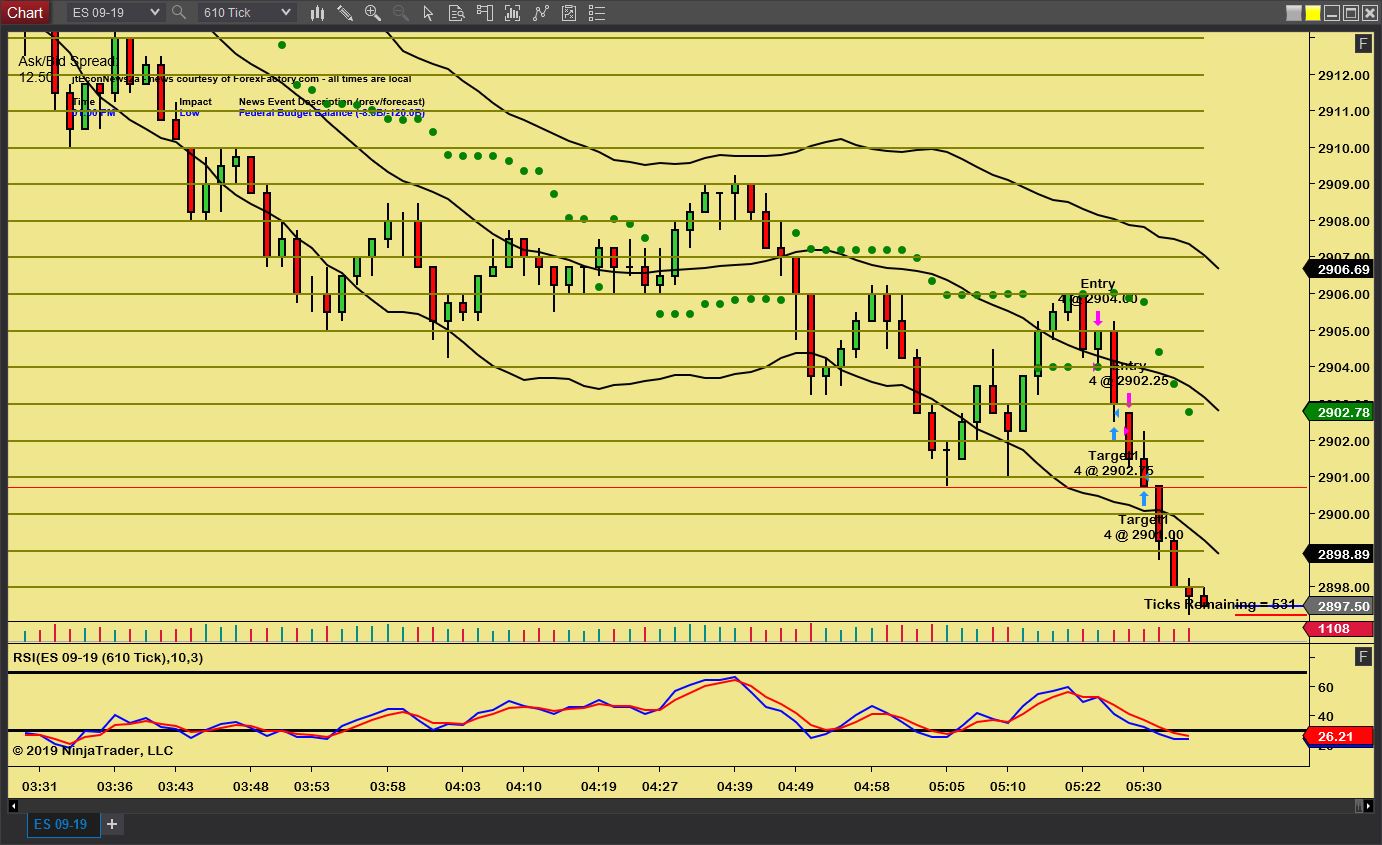Click the 60 level on RSI axis

tap(1326, 687)
